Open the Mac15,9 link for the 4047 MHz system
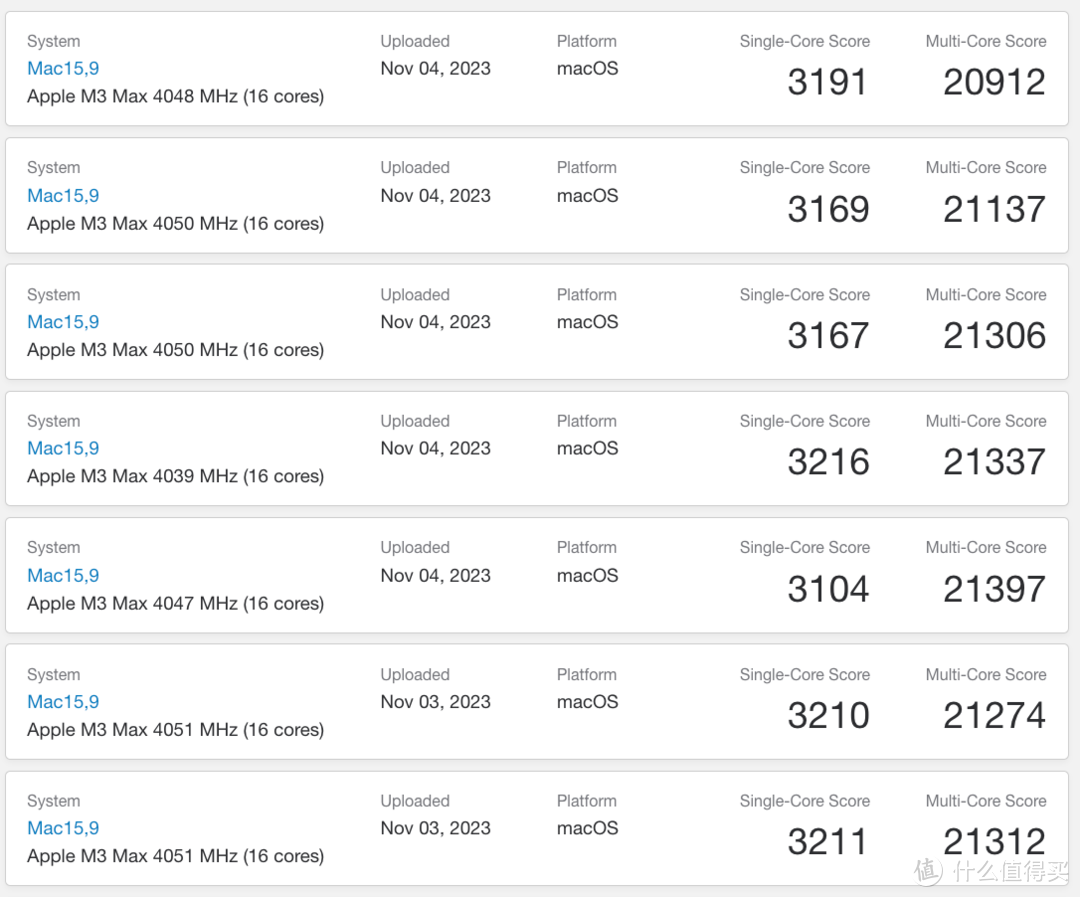Image resolution: width=1080 pixels, height=897 pixels. (x=63, y=575)
